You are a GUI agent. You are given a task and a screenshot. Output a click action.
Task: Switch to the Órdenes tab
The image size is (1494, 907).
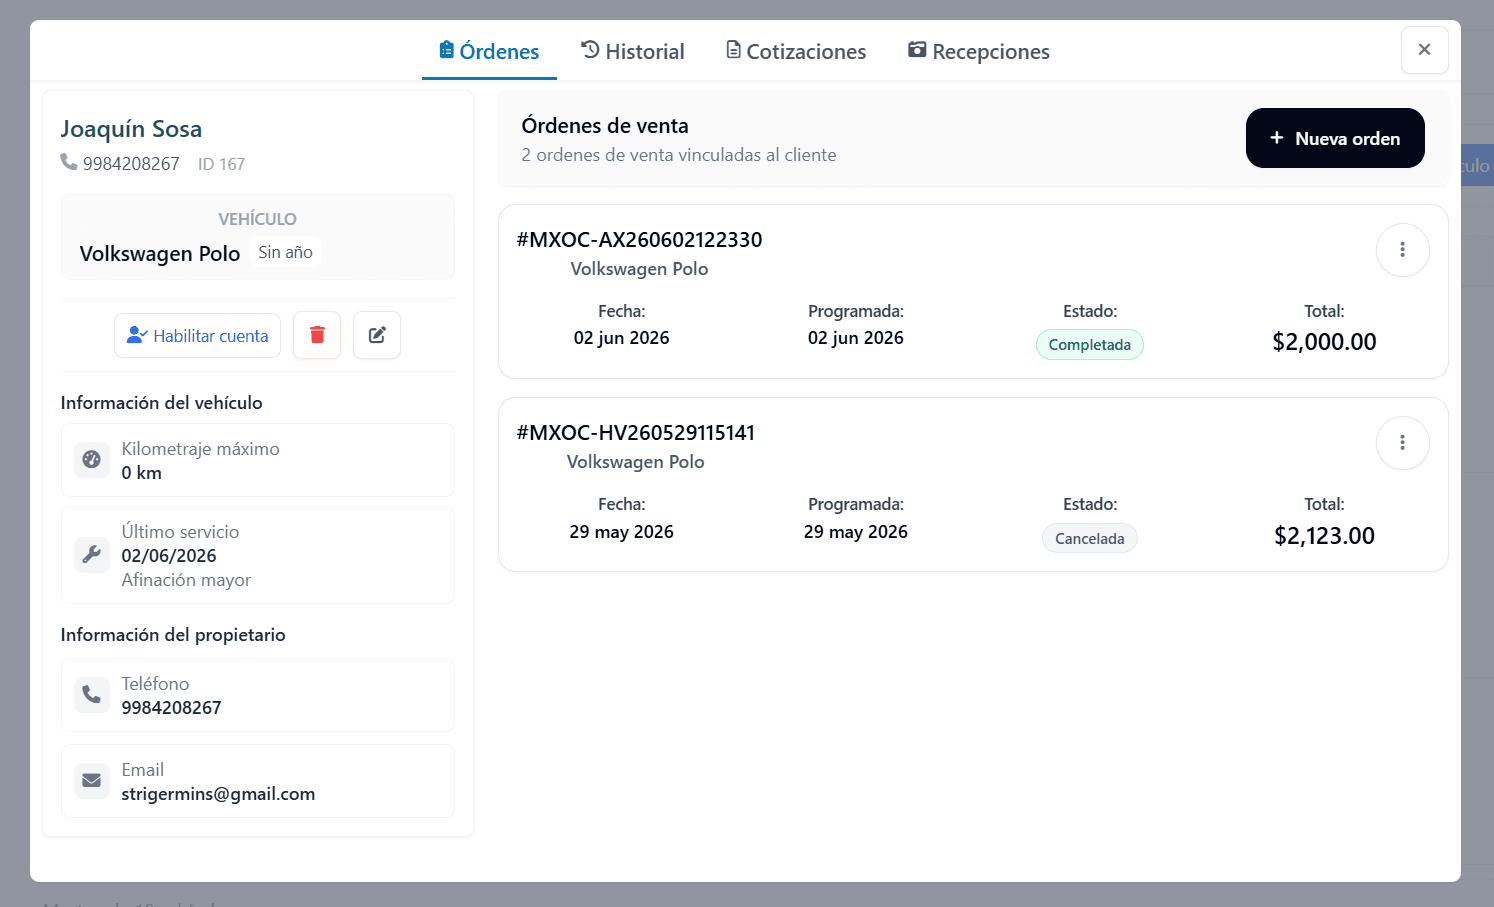tap(489, 51)
